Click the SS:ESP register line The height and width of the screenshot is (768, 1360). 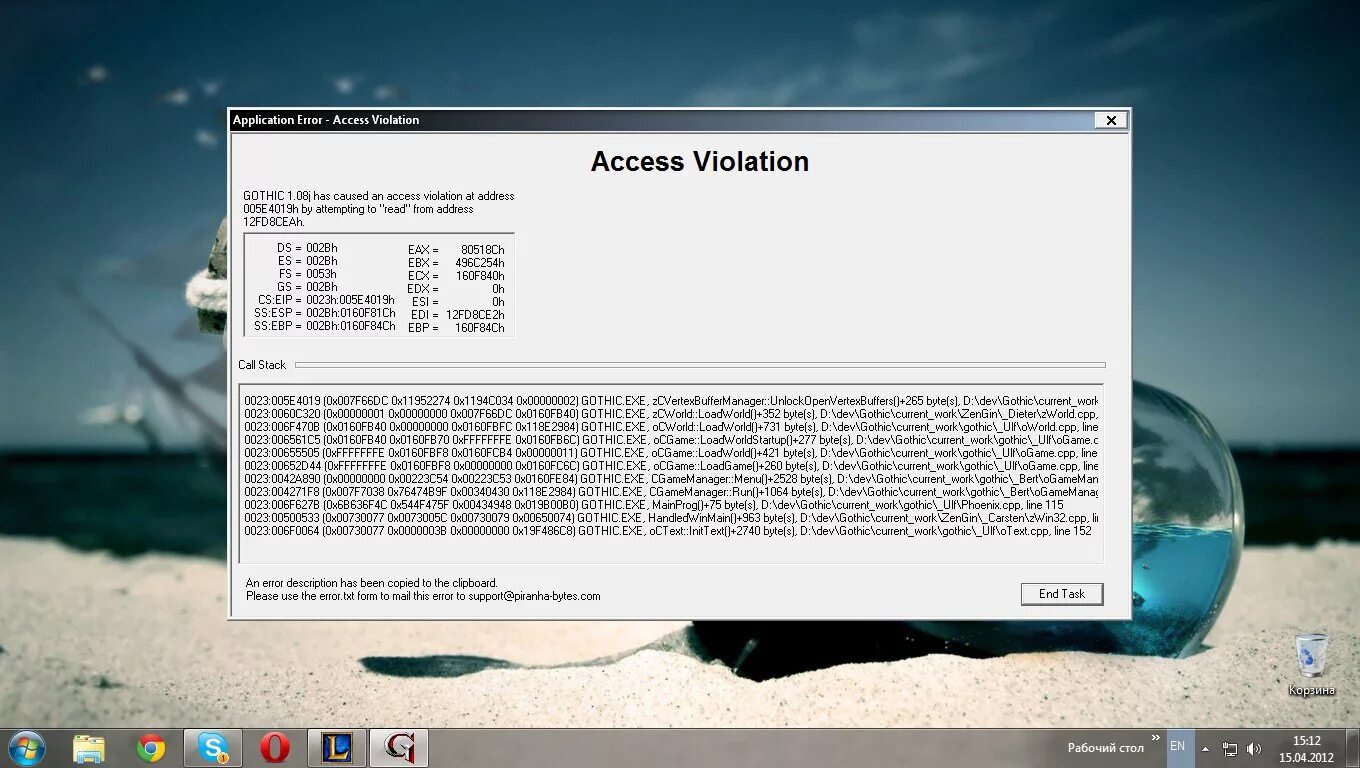point(325,313)
